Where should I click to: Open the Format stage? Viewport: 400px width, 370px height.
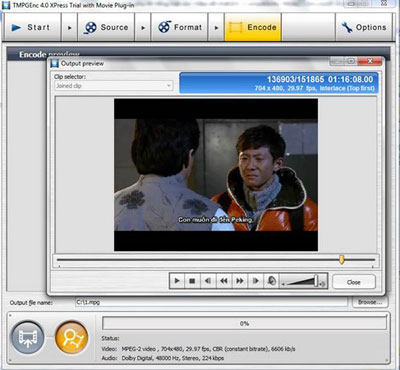coord(180,27)
